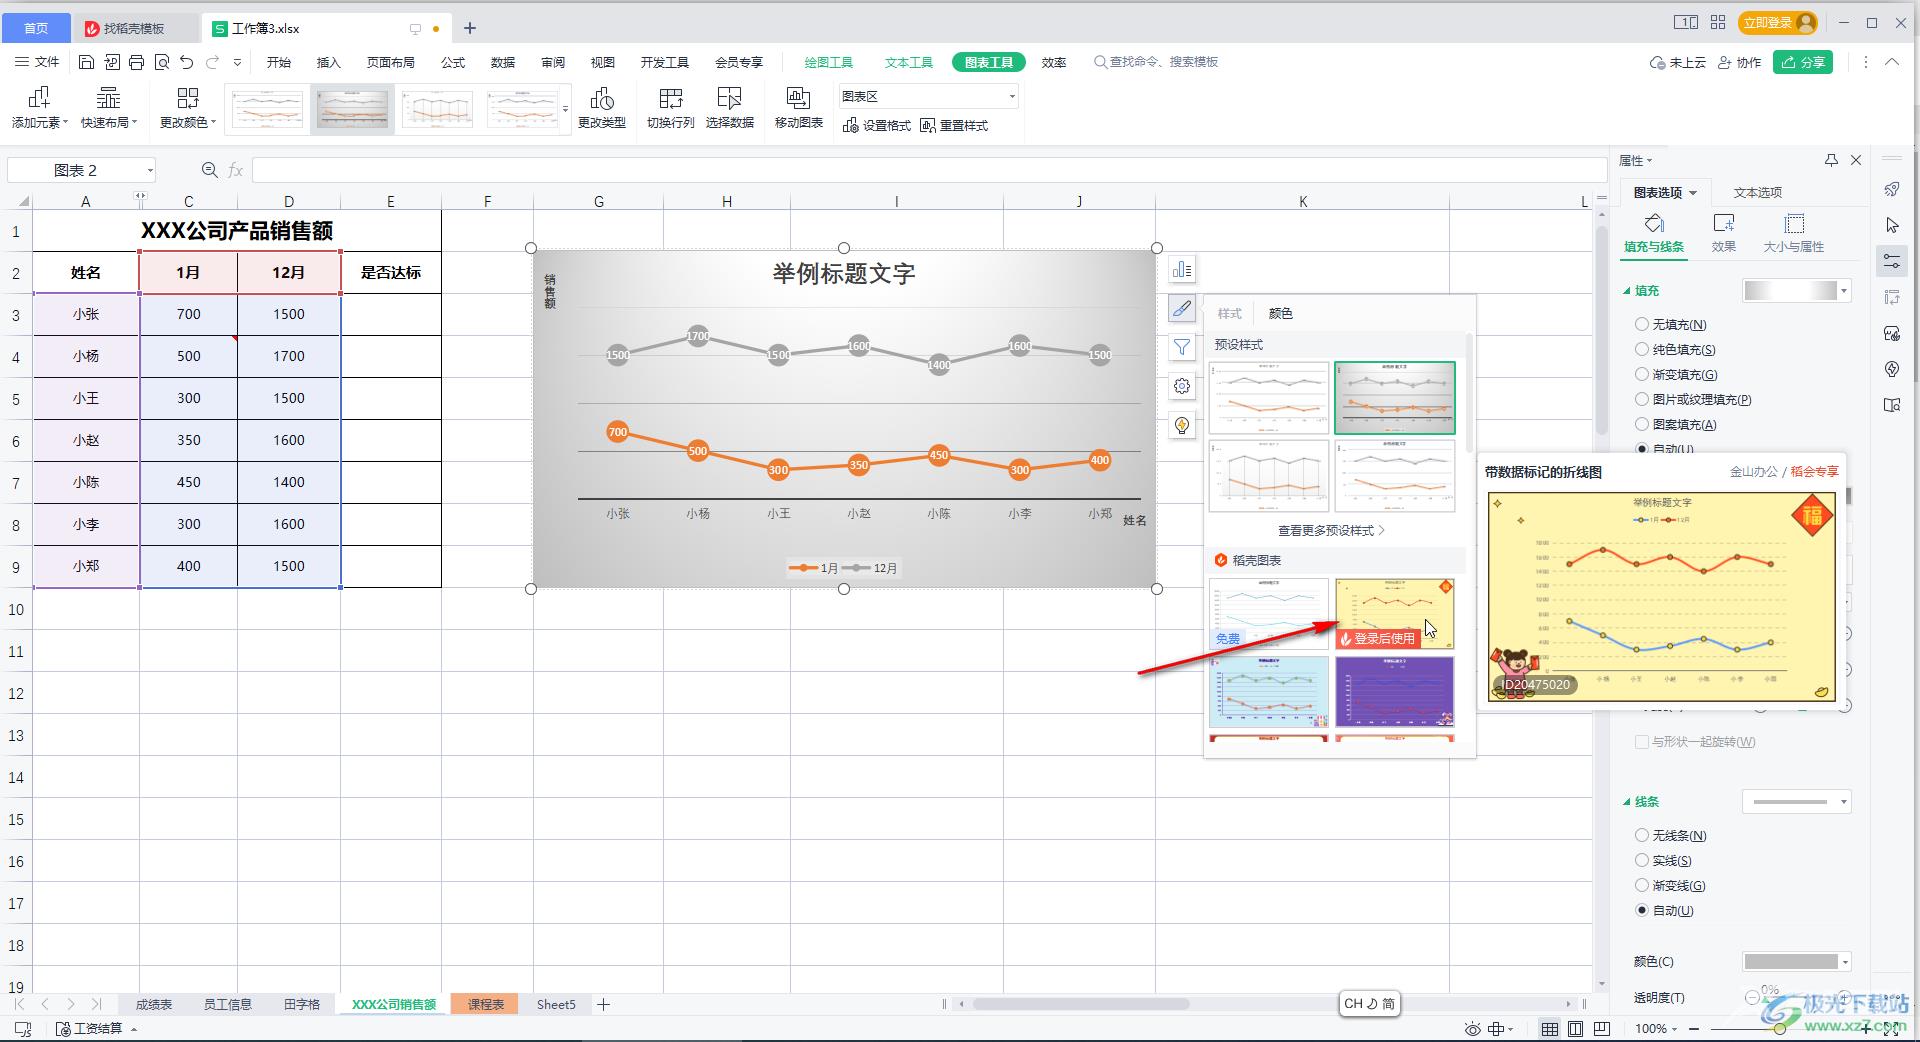The height and width of the screenshot is (1042, 1920).
Task: Open line style preset dropdown
Action: click(x=1797, y=801)
